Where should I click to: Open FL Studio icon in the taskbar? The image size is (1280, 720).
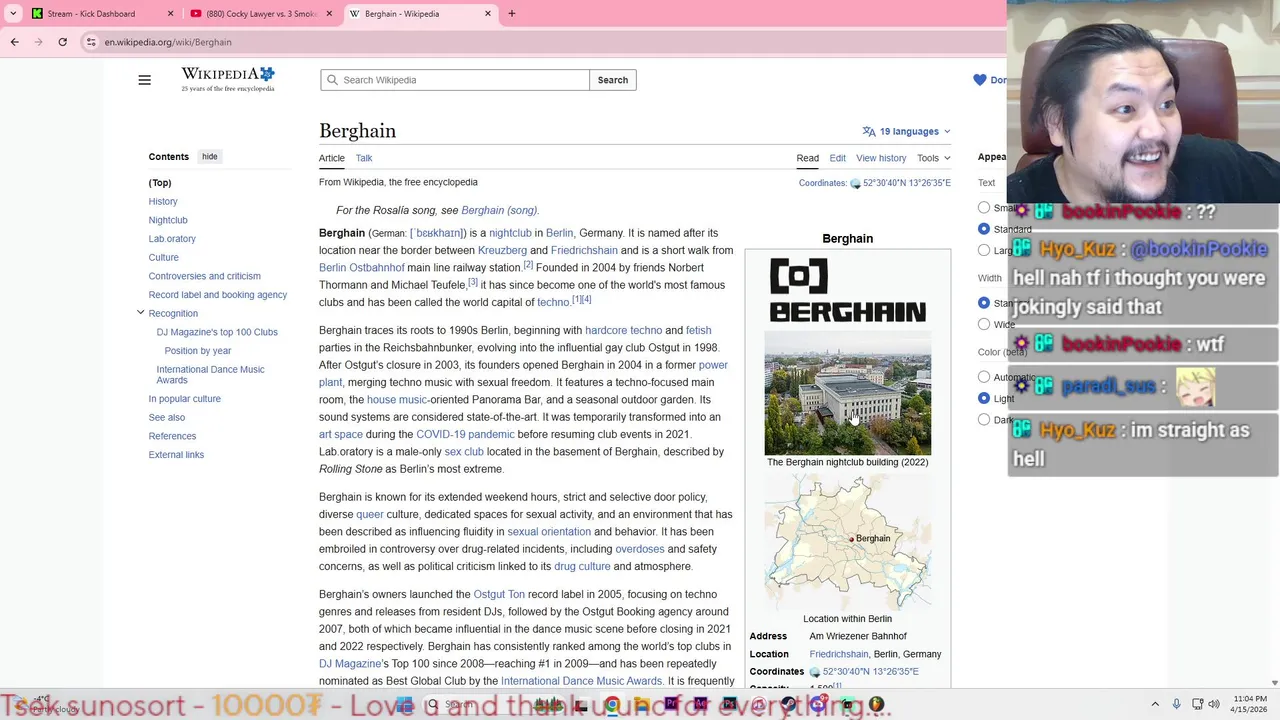click(877, 705)
